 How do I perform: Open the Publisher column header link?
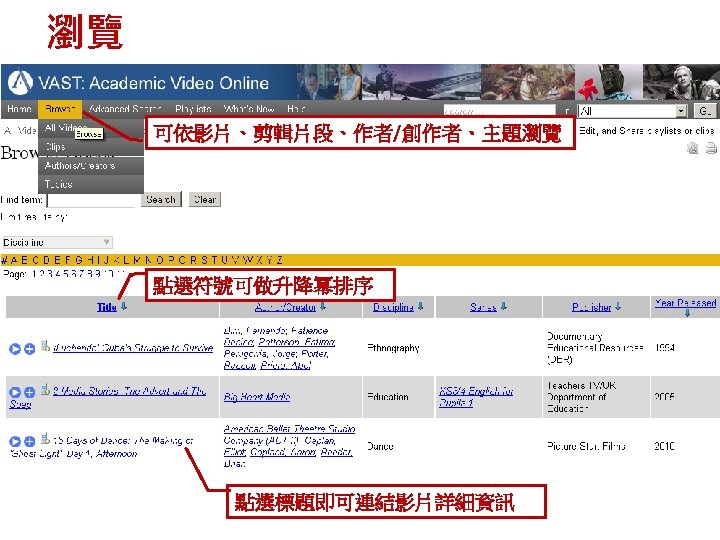click(591, 307)
